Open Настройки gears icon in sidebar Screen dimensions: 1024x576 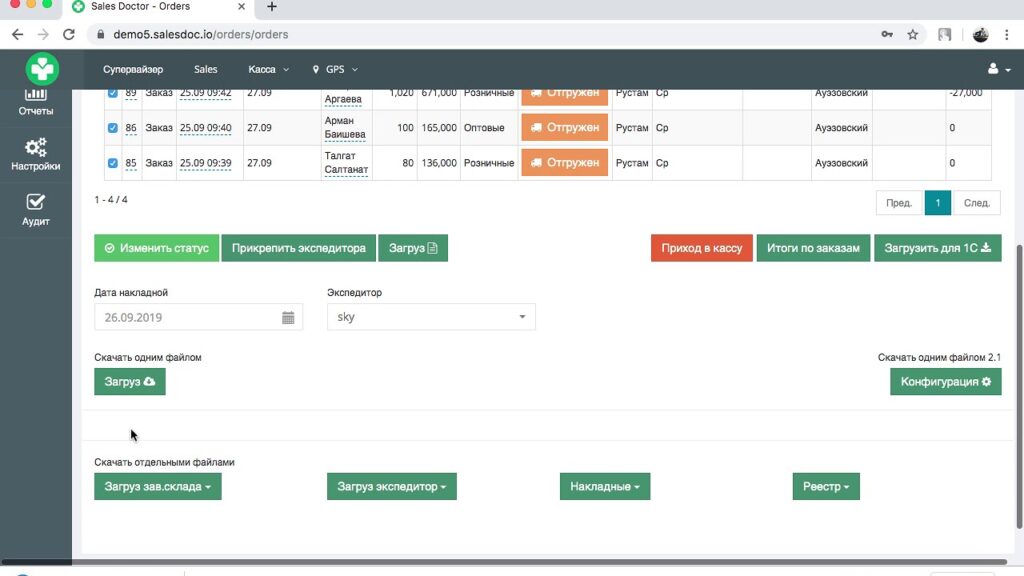point(36,147)
